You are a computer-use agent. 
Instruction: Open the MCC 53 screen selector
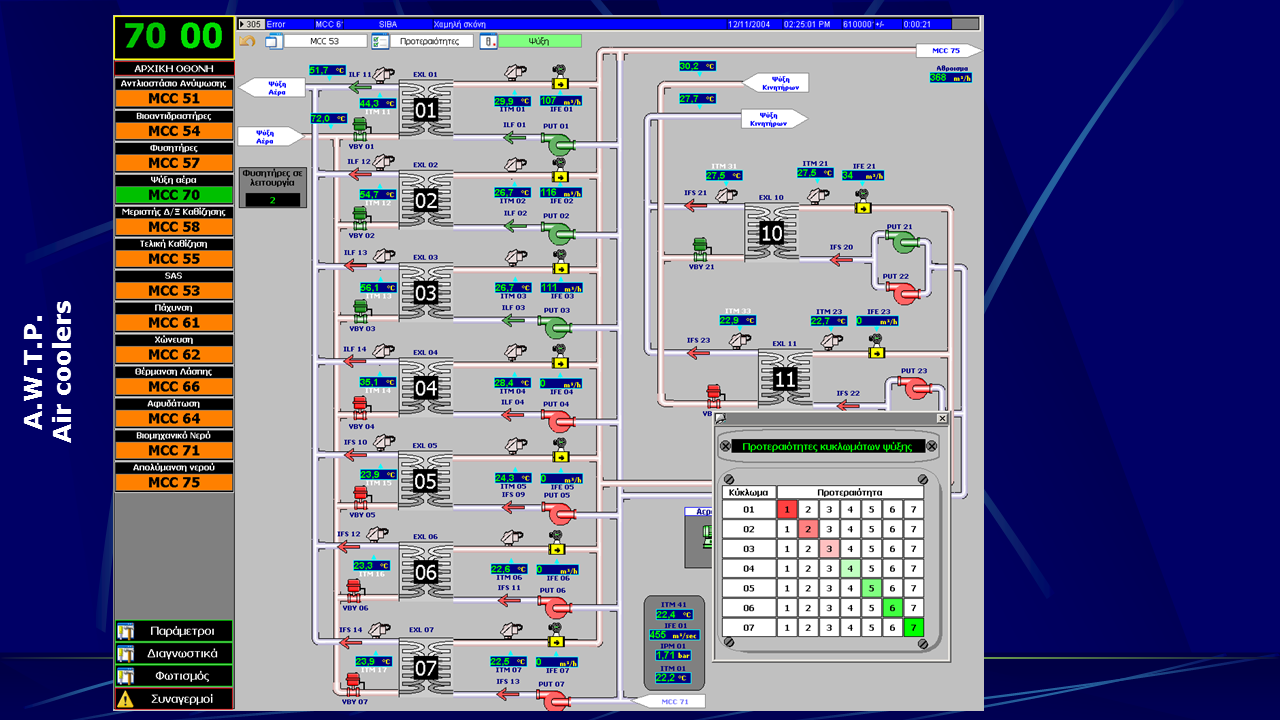325,42
